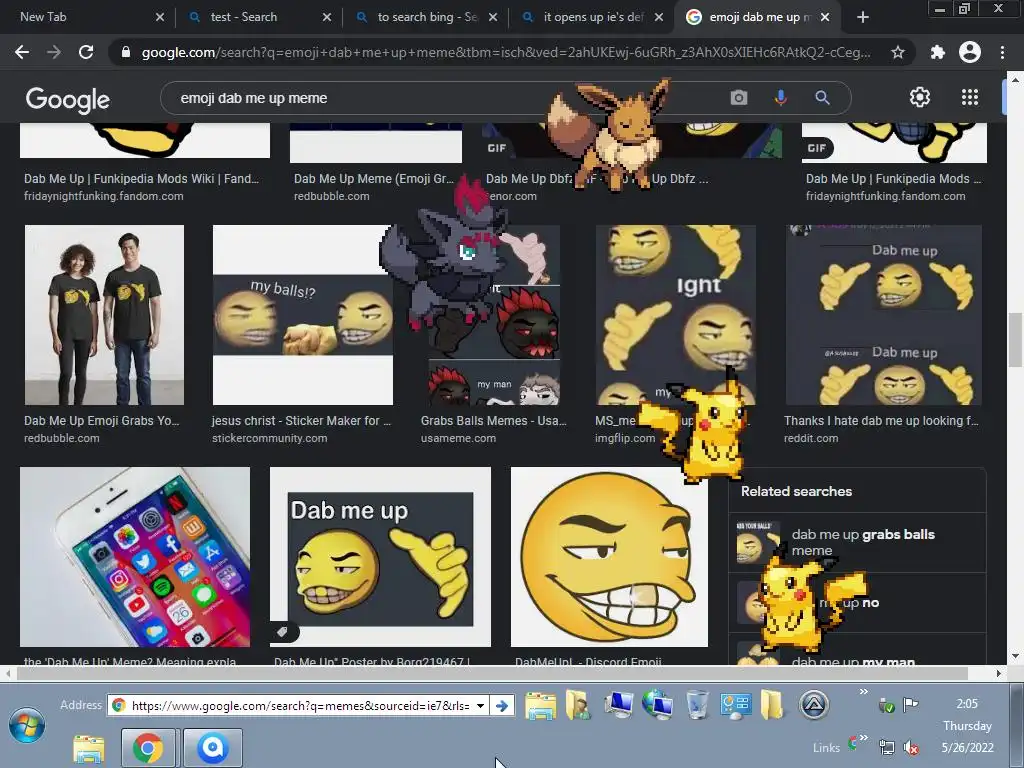Open the Address toolbar dropdown arrow
Screen dimensions: 1024x768
(480, 705)
